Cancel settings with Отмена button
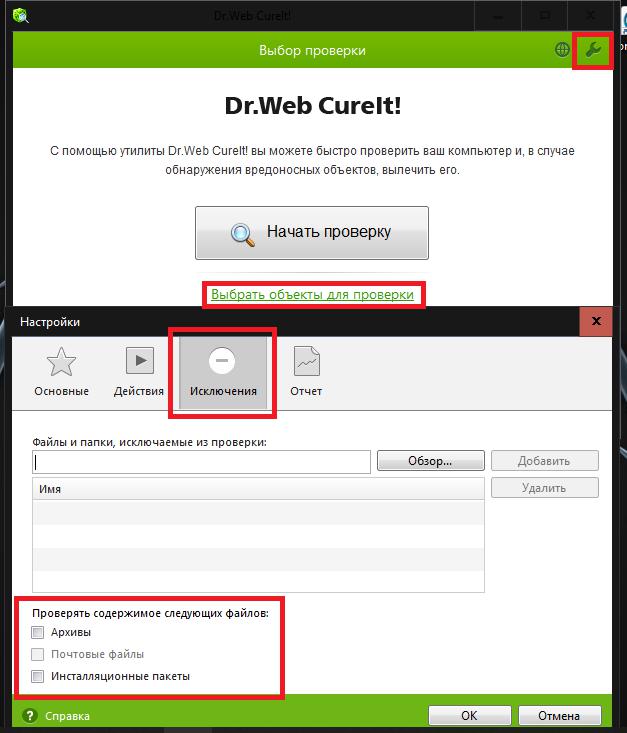The image size is (627, 733). pos(559,716)
